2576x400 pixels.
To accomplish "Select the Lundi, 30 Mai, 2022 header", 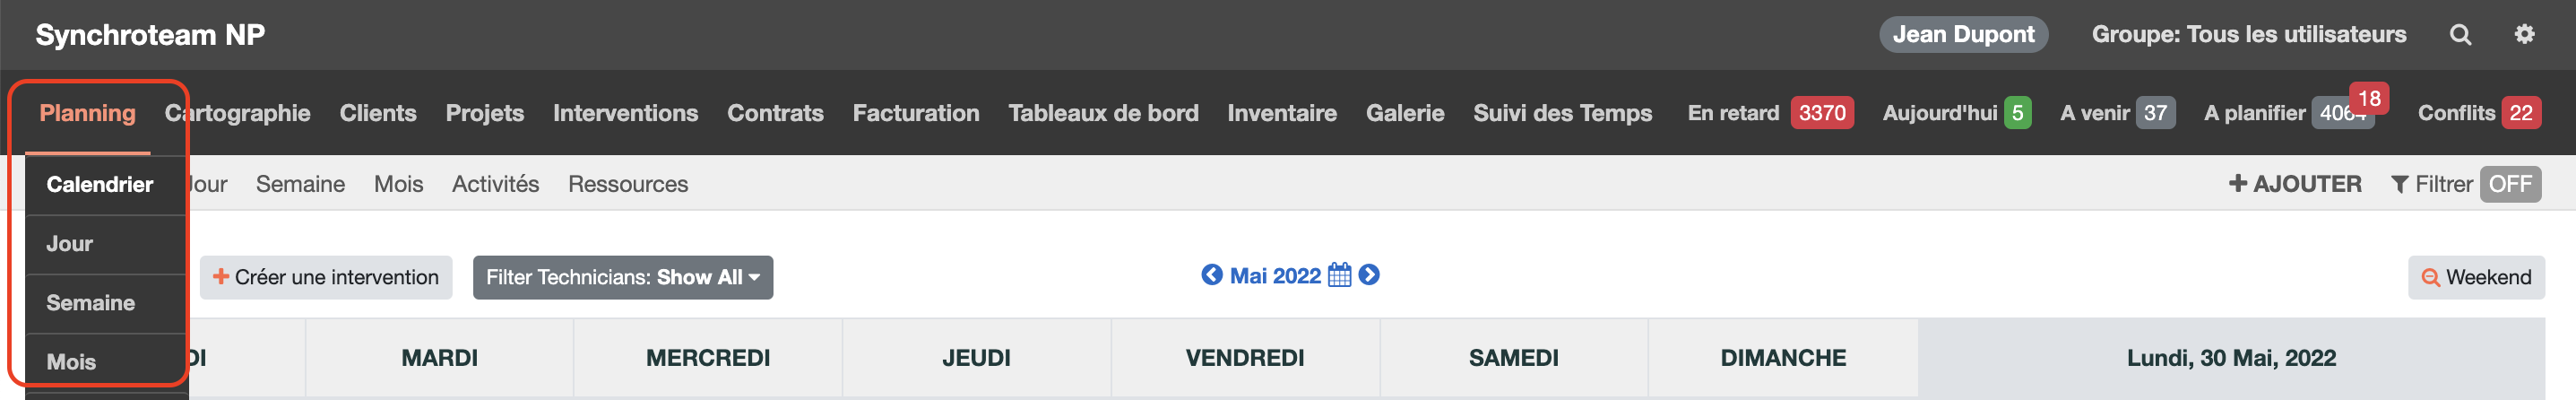I will coord(2230,358).
